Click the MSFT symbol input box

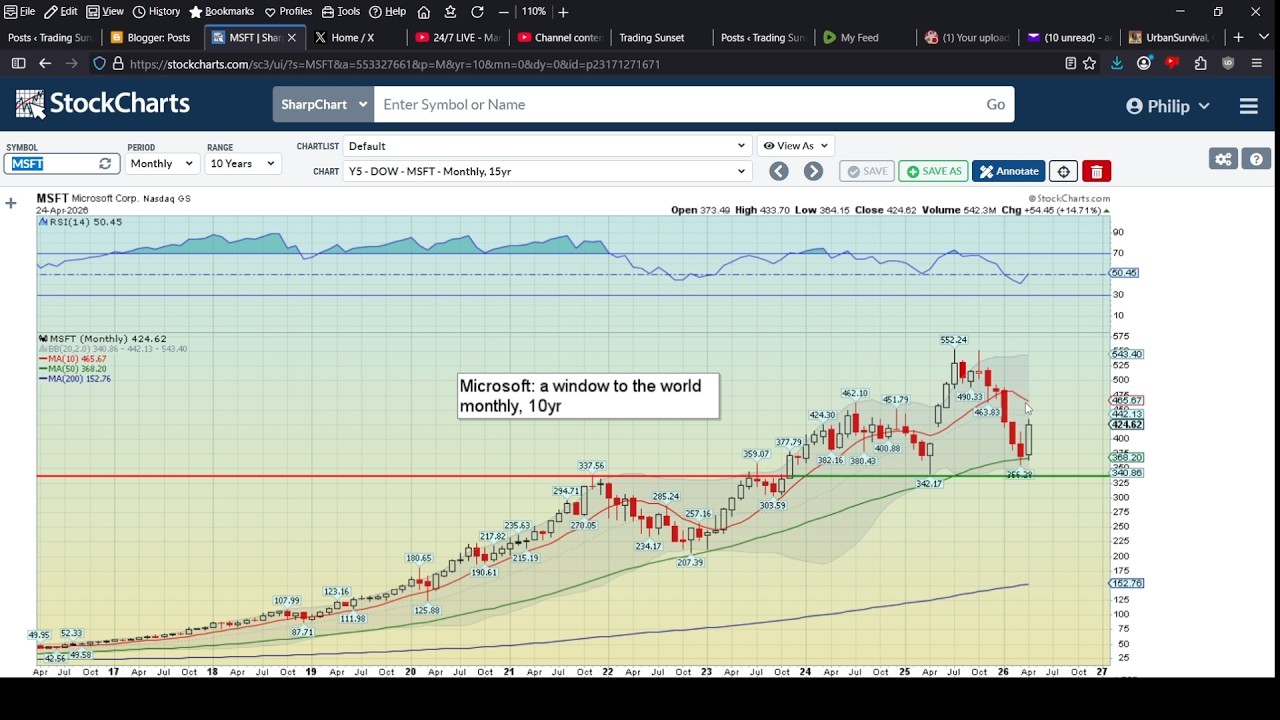coord(51,163)
